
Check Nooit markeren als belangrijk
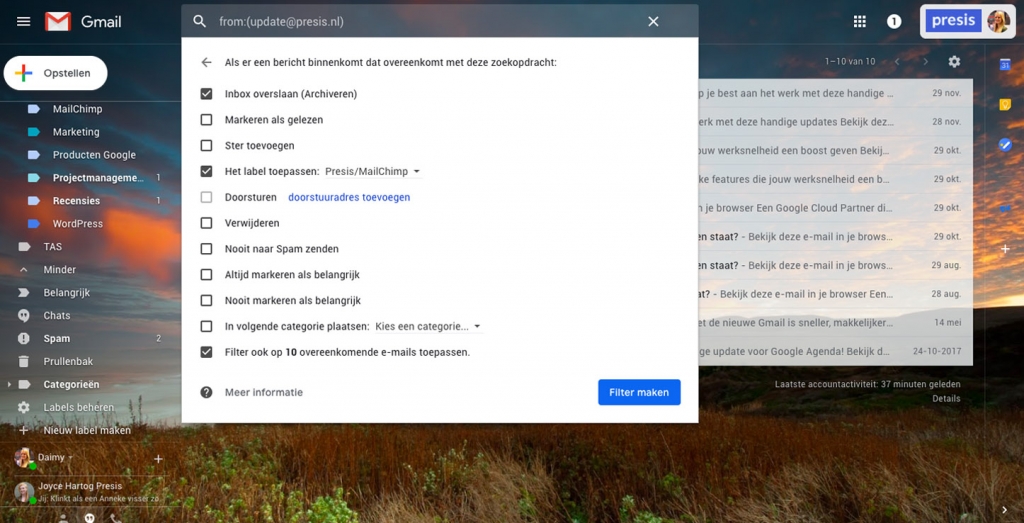(x=206, y=300)
